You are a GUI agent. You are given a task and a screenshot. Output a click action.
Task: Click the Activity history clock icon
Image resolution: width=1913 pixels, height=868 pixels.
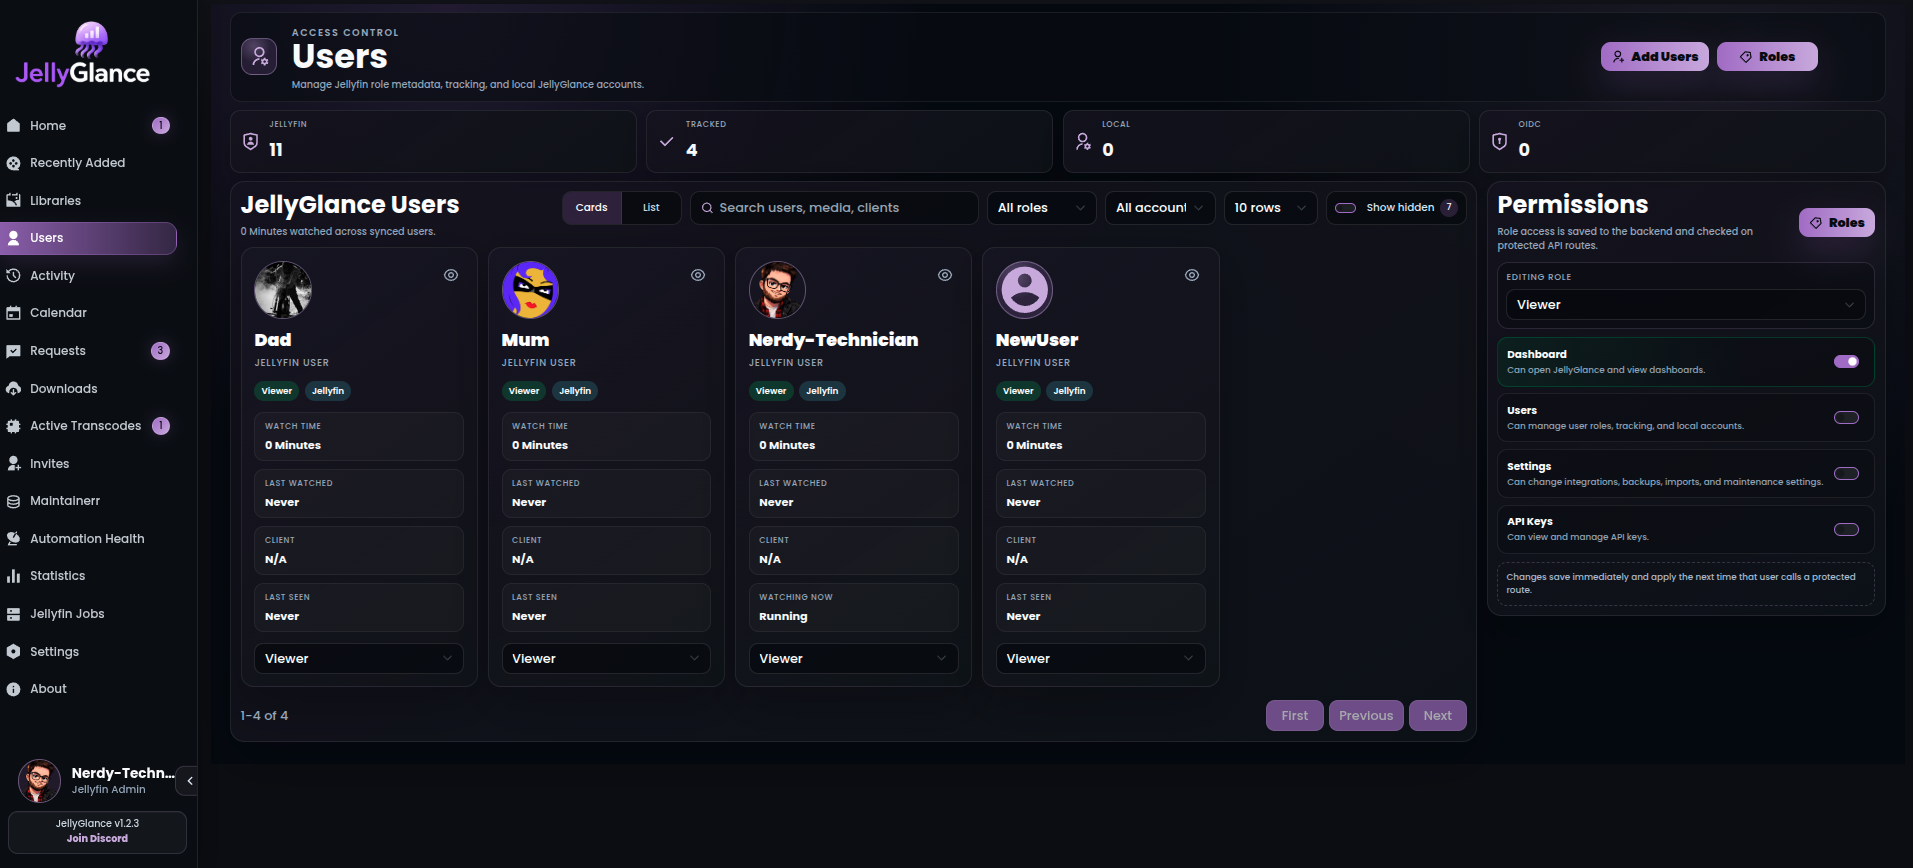click(x=14, y=276)
